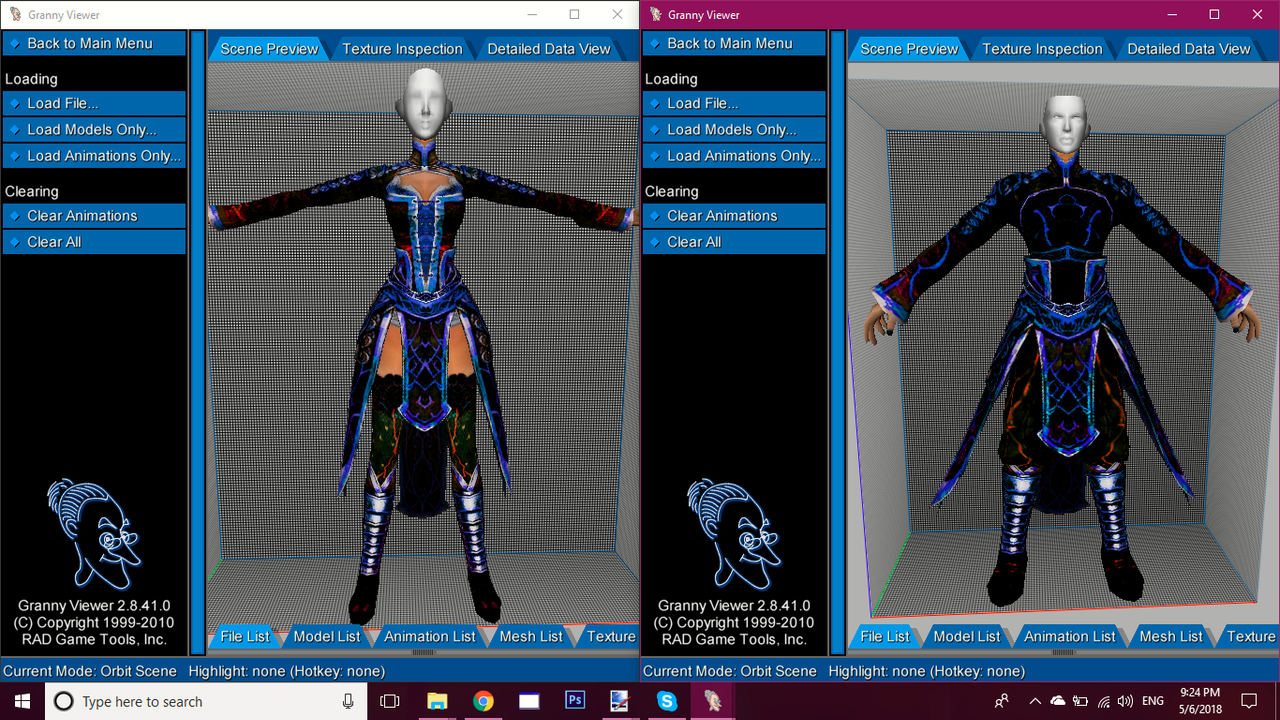Open Detailed Data View tab, right window

click(1188, 48)
